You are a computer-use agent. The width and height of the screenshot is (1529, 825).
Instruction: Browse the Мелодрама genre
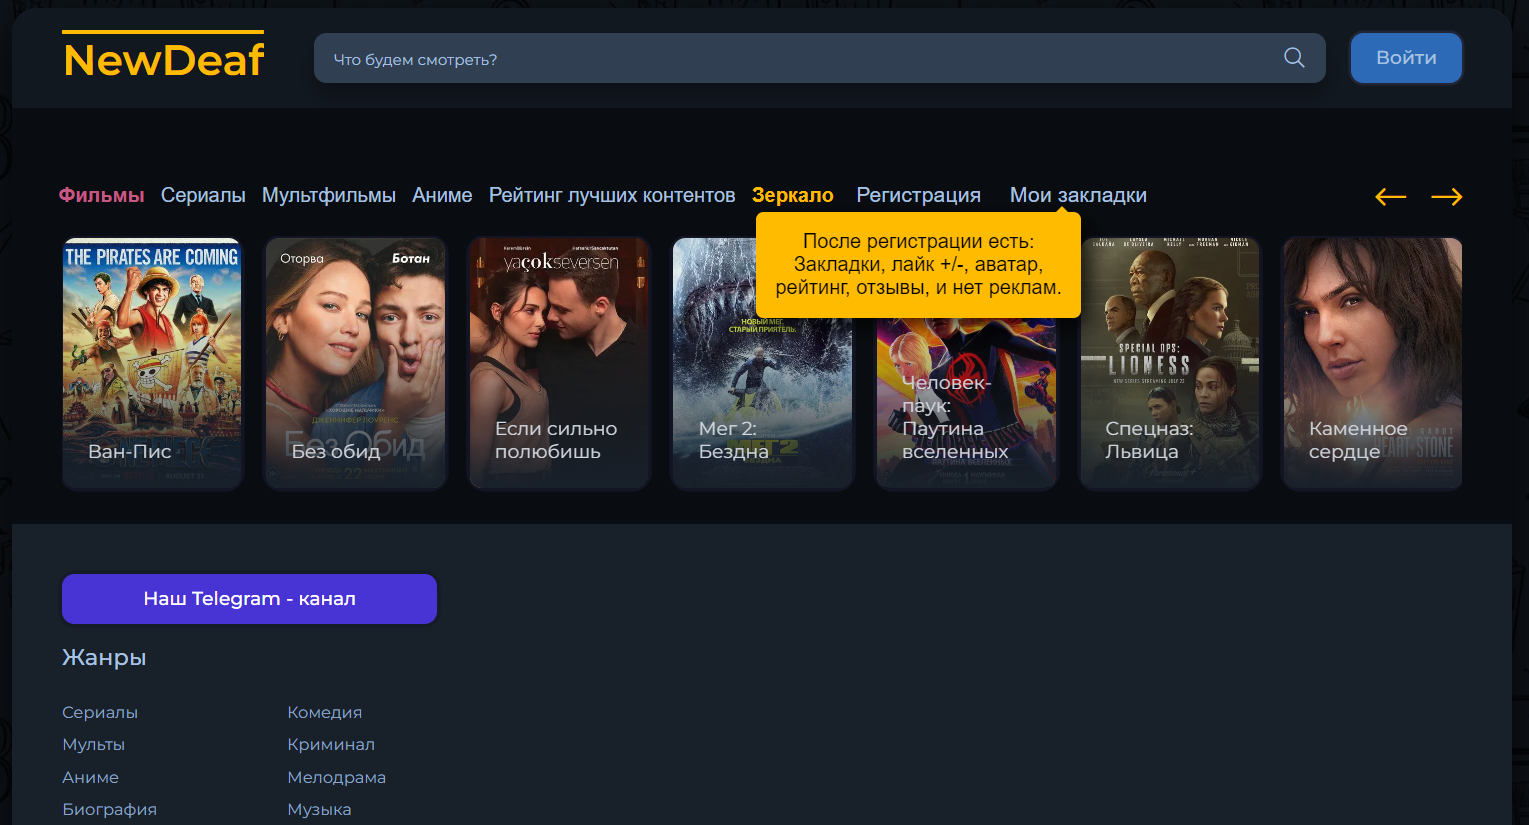(x=337, y=777)
